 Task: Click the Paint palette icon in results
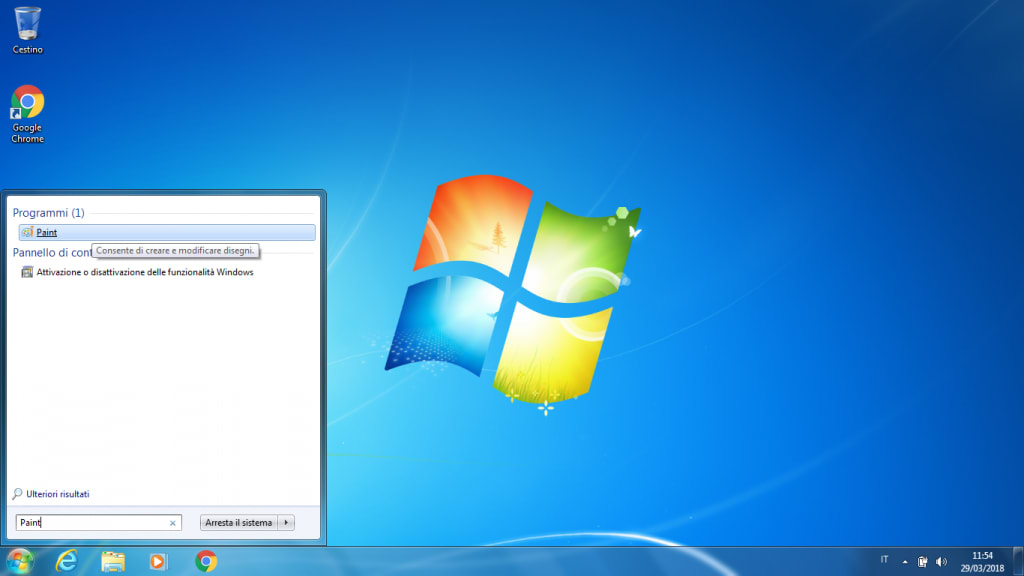(27, 232)
